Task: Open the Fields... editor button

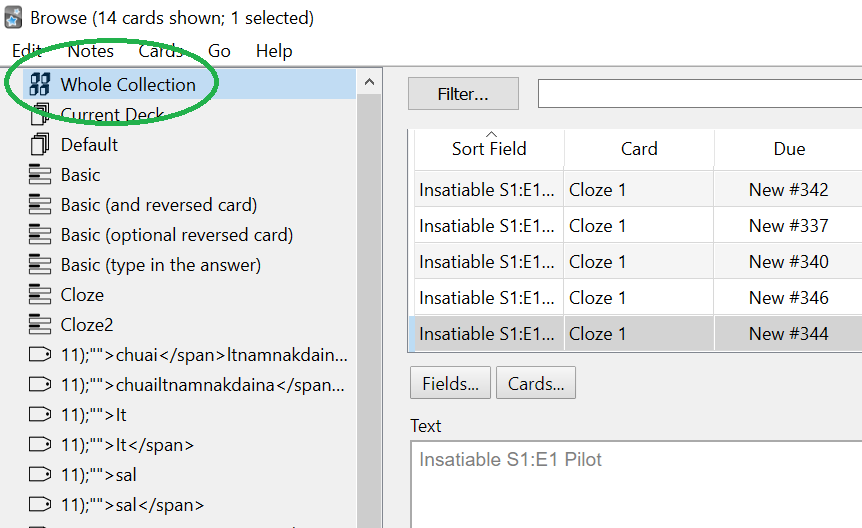Action: coord(450,383)
